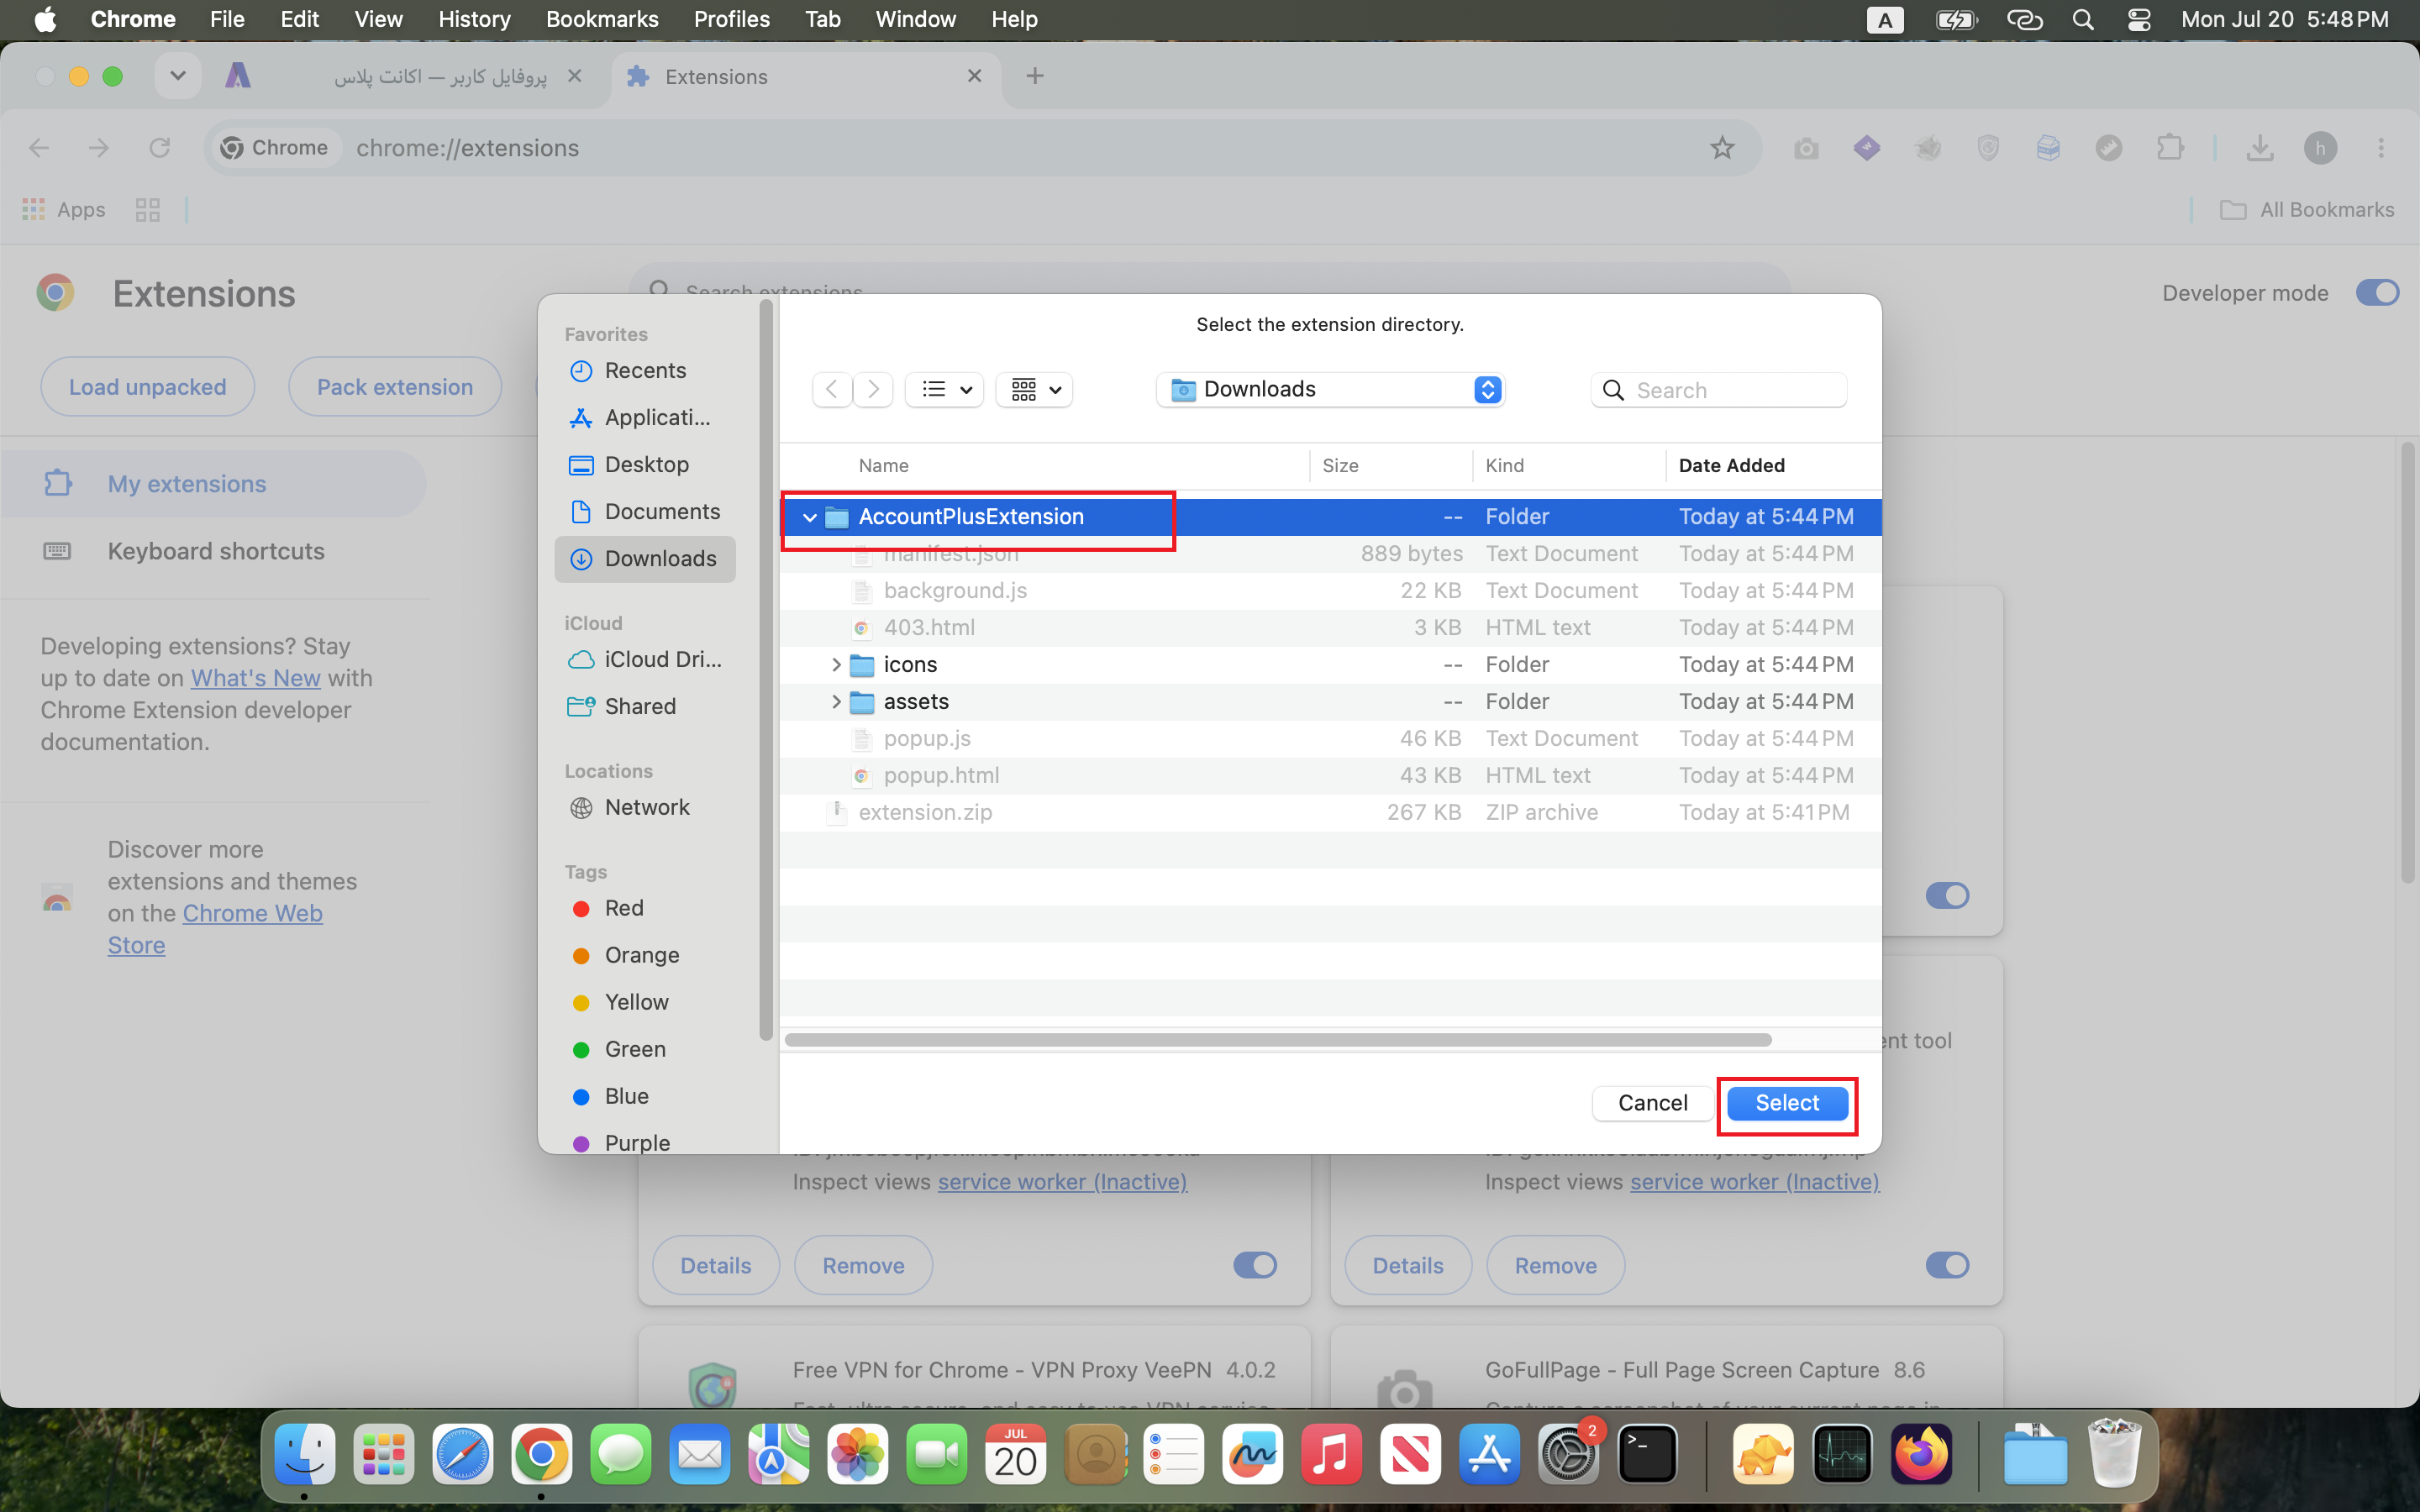Cancel the file dialog
Screen dimensions: 2420x1512
pyautogui.click(x=1652, y=1103)
